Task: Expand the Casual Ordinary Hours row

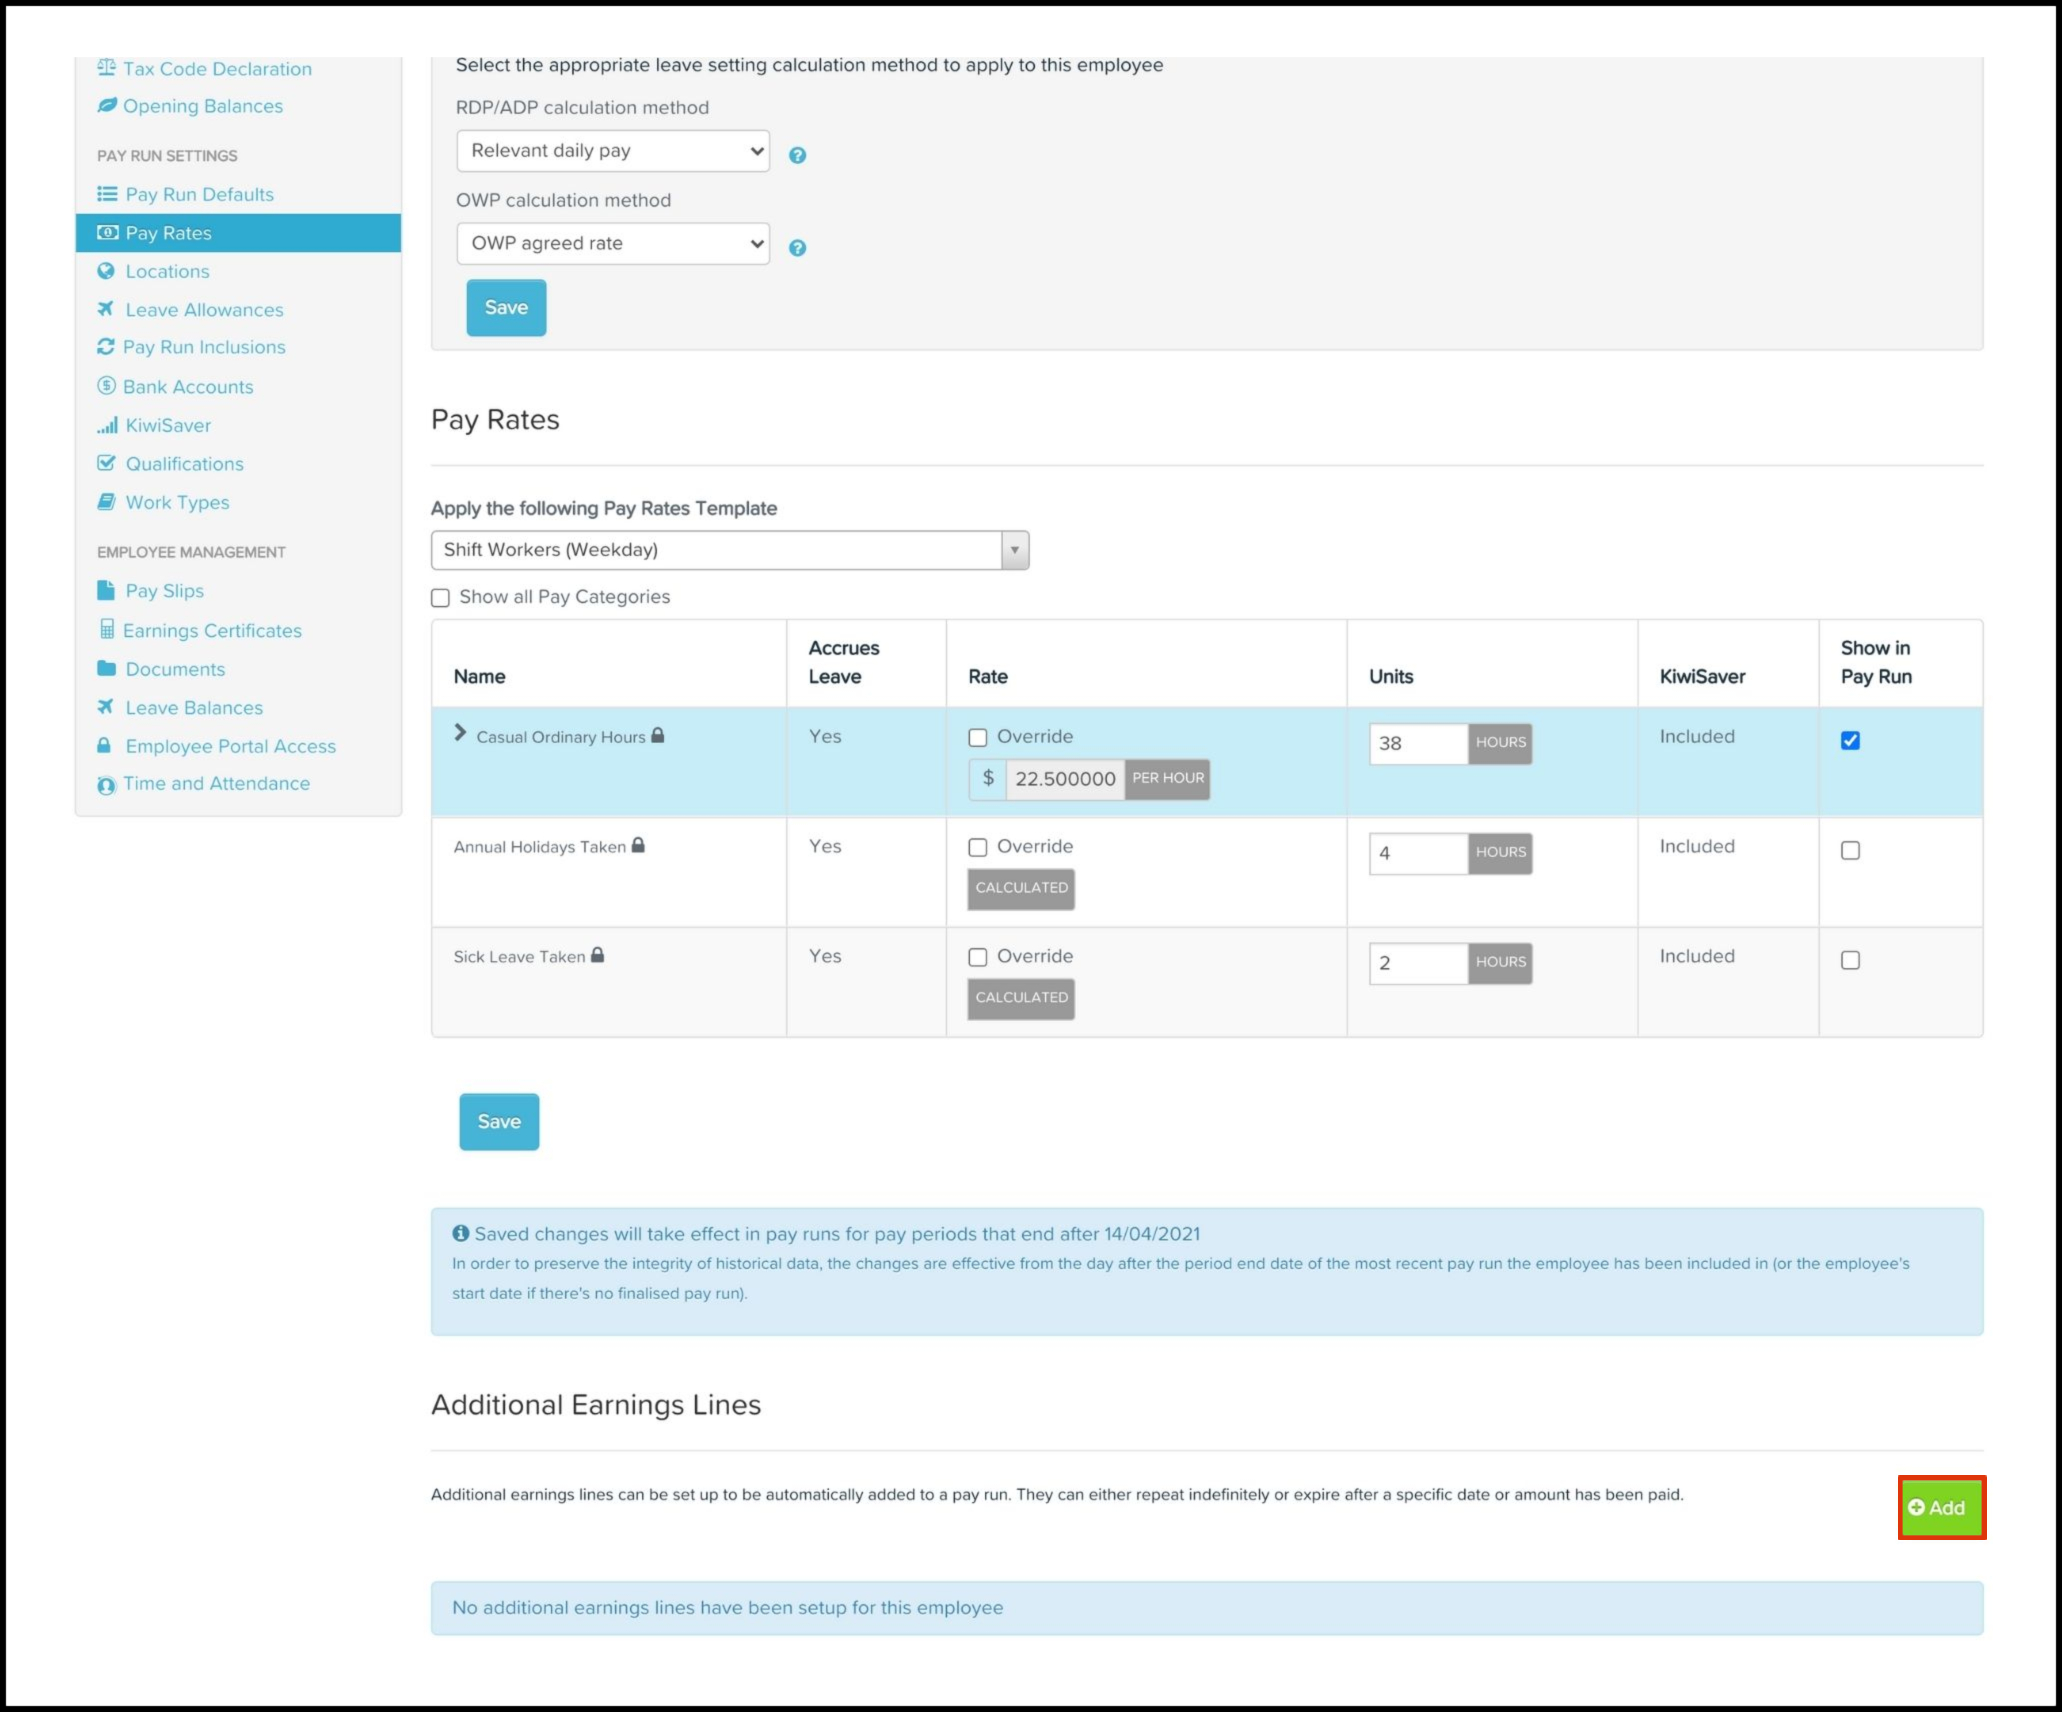Action: [x=460, y=733]
